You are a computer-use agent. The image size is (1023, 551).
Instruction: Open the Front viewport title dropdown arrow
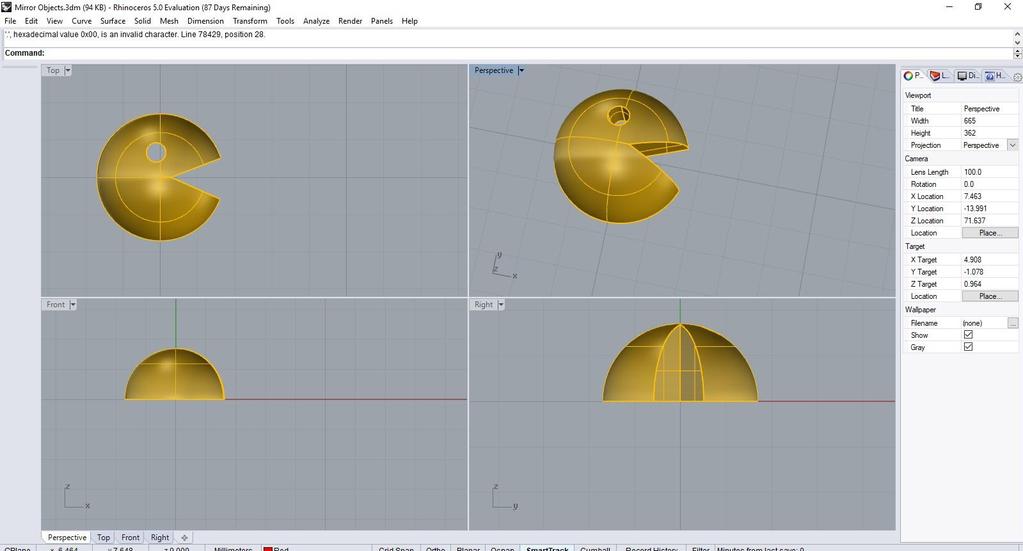point(73,305)
